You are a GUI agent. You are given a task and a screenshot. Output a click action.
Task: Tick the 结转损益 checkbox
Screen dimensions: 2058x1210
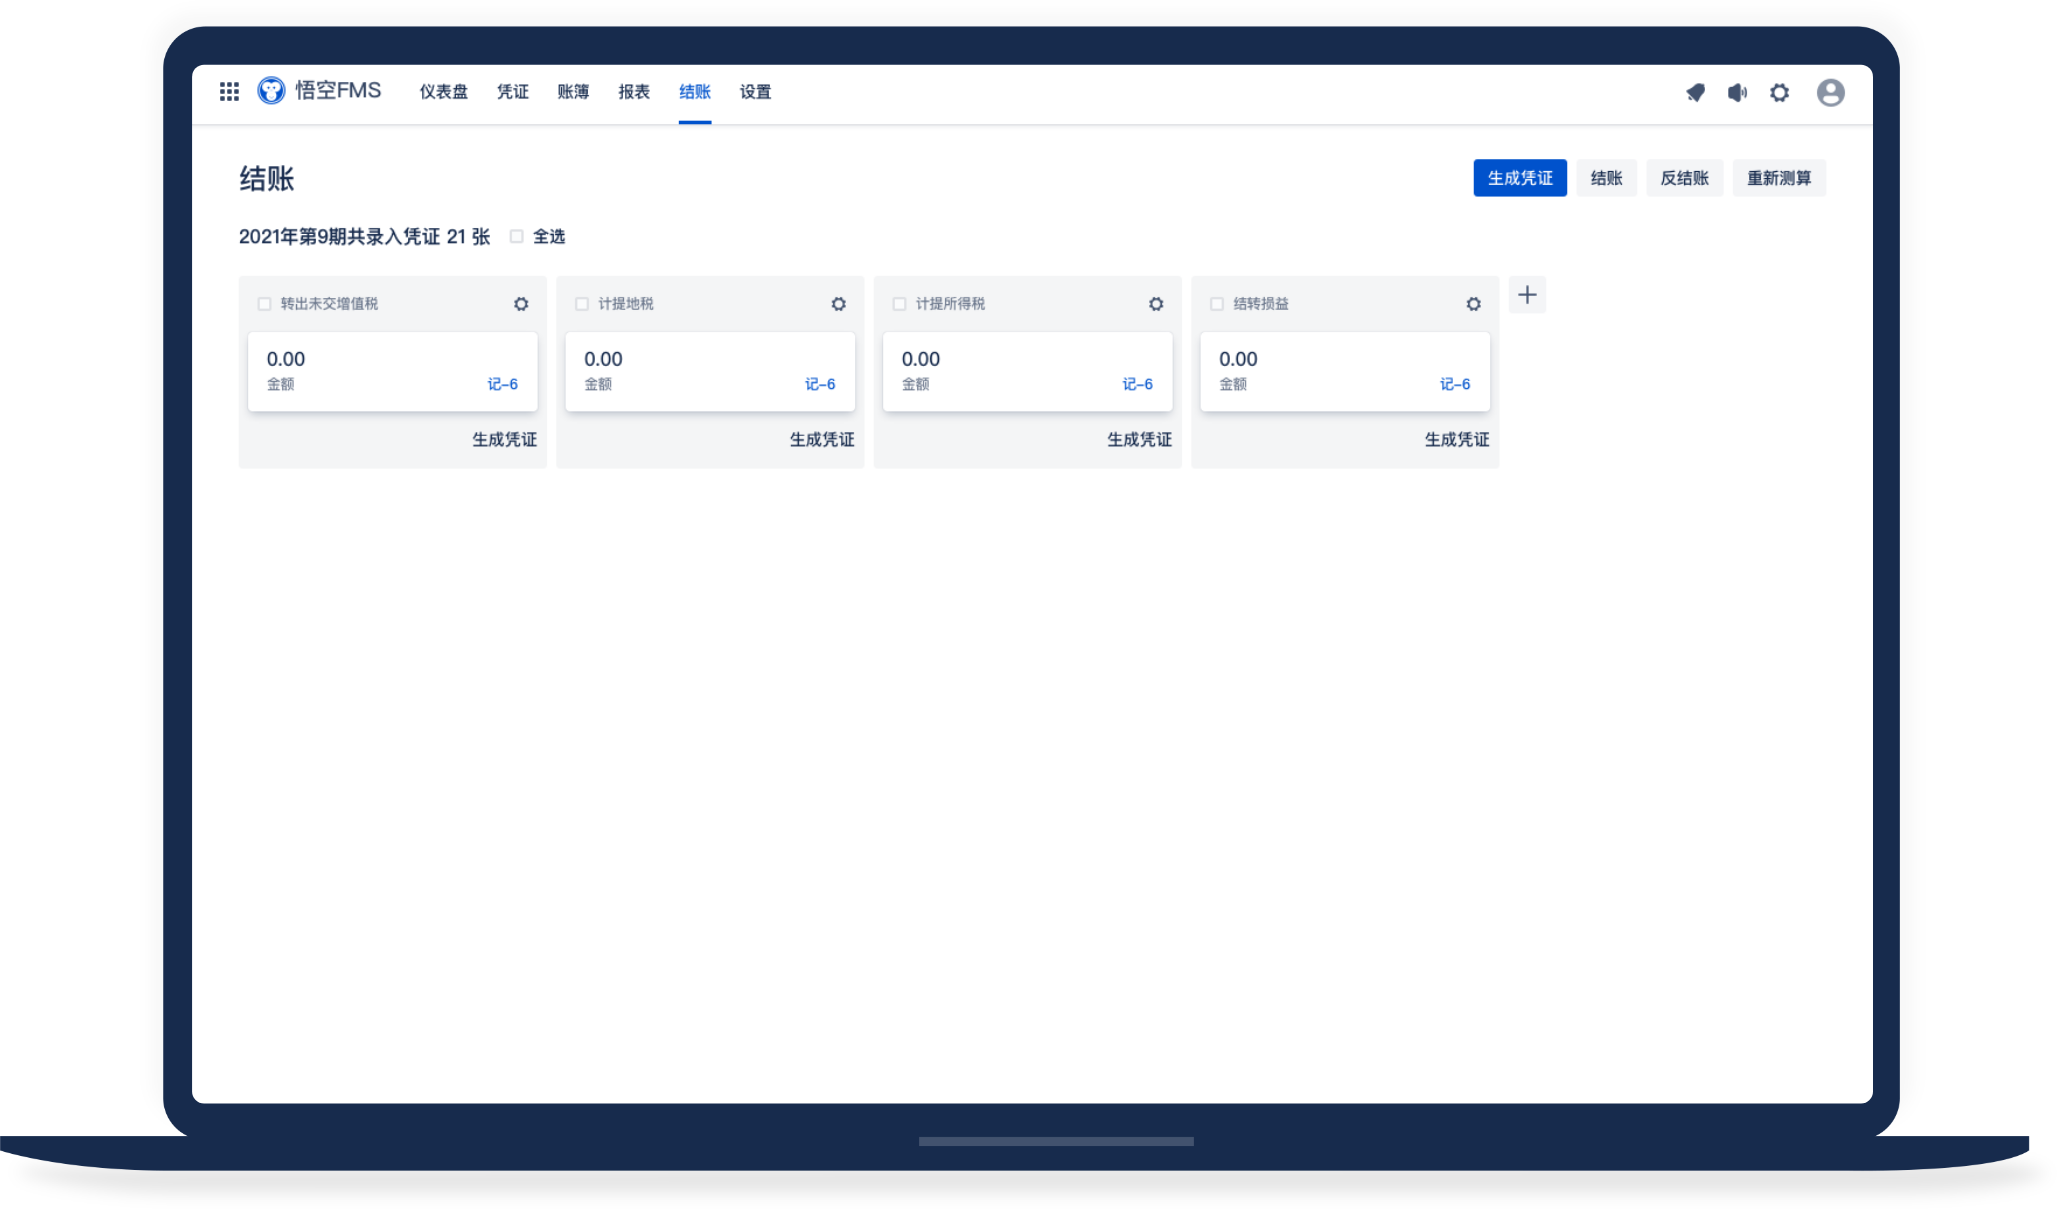1217,304
